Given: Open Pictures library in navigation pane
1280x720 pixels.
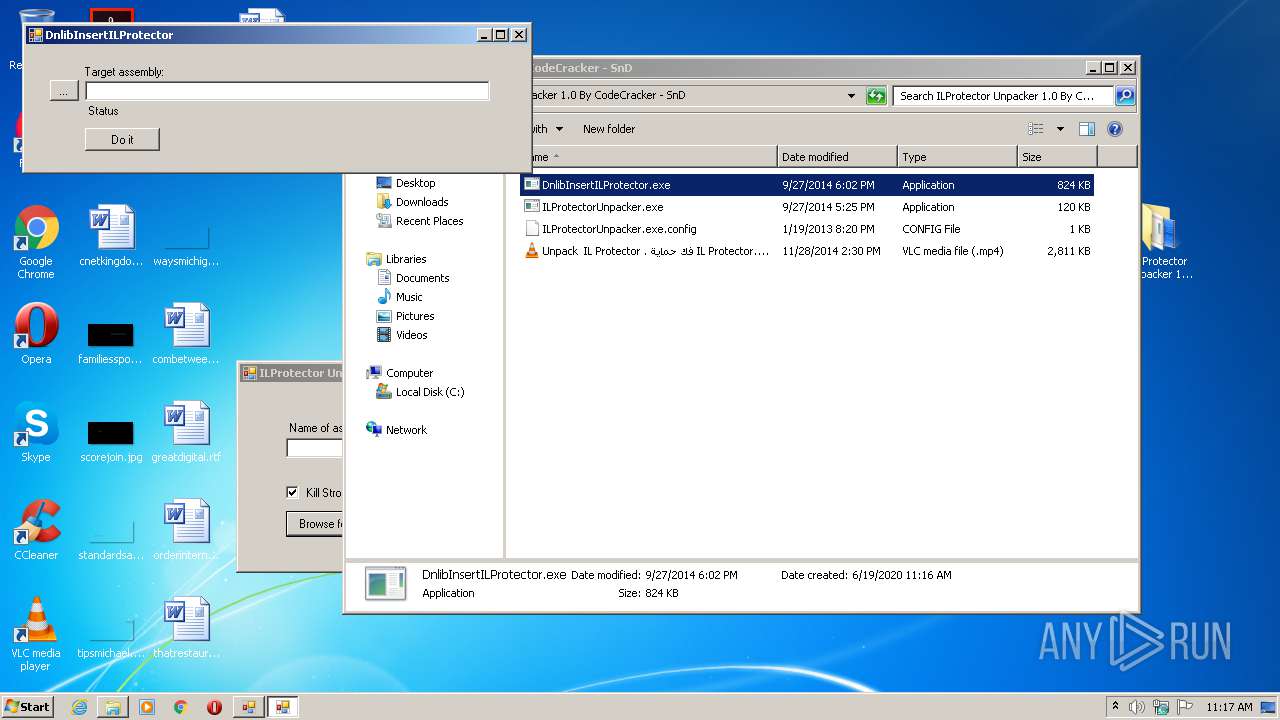Looking at the screenshot, I should point(415,316).
